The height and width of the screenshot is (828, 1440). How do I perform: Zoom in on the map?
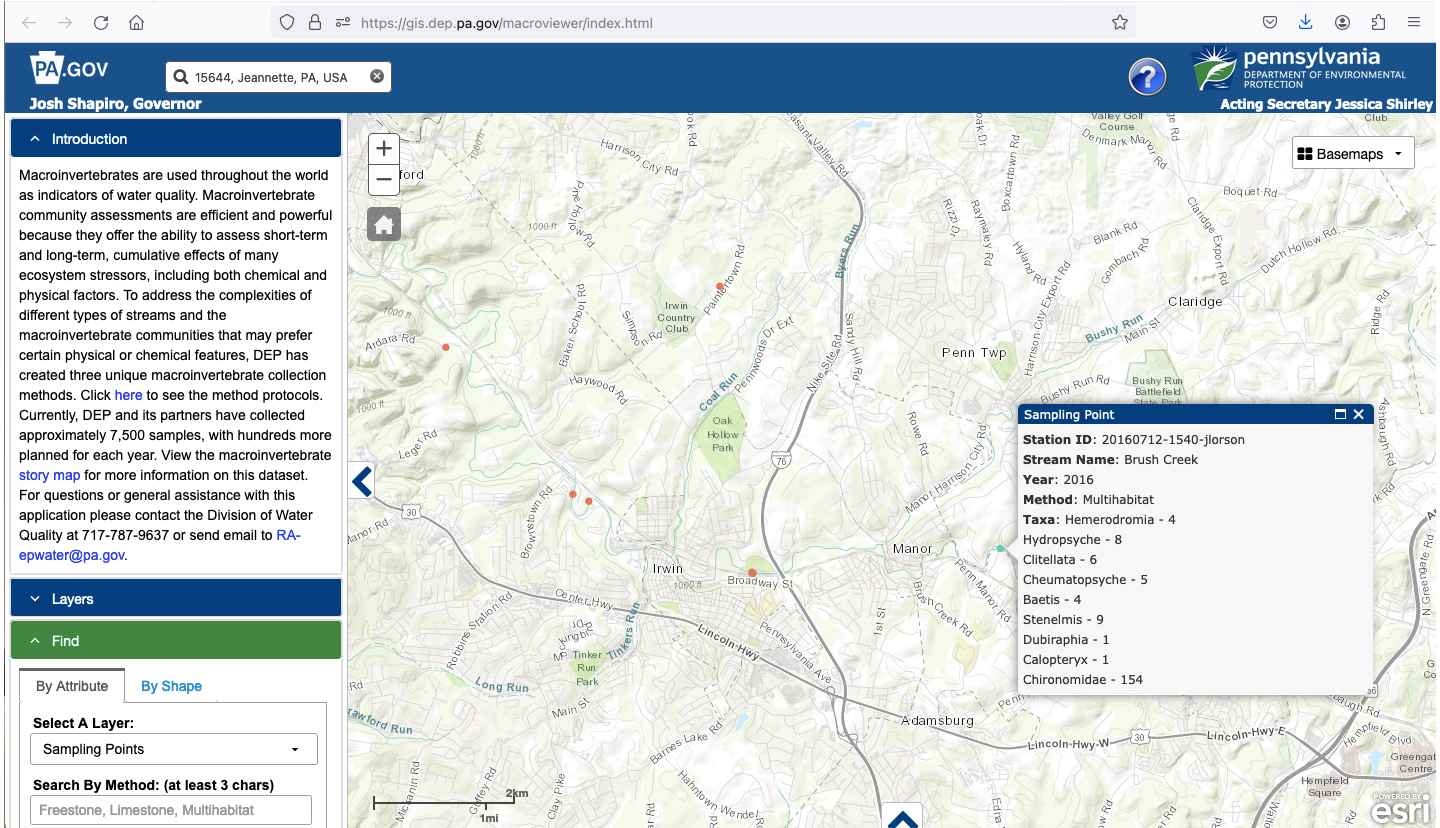coord(384,149)
